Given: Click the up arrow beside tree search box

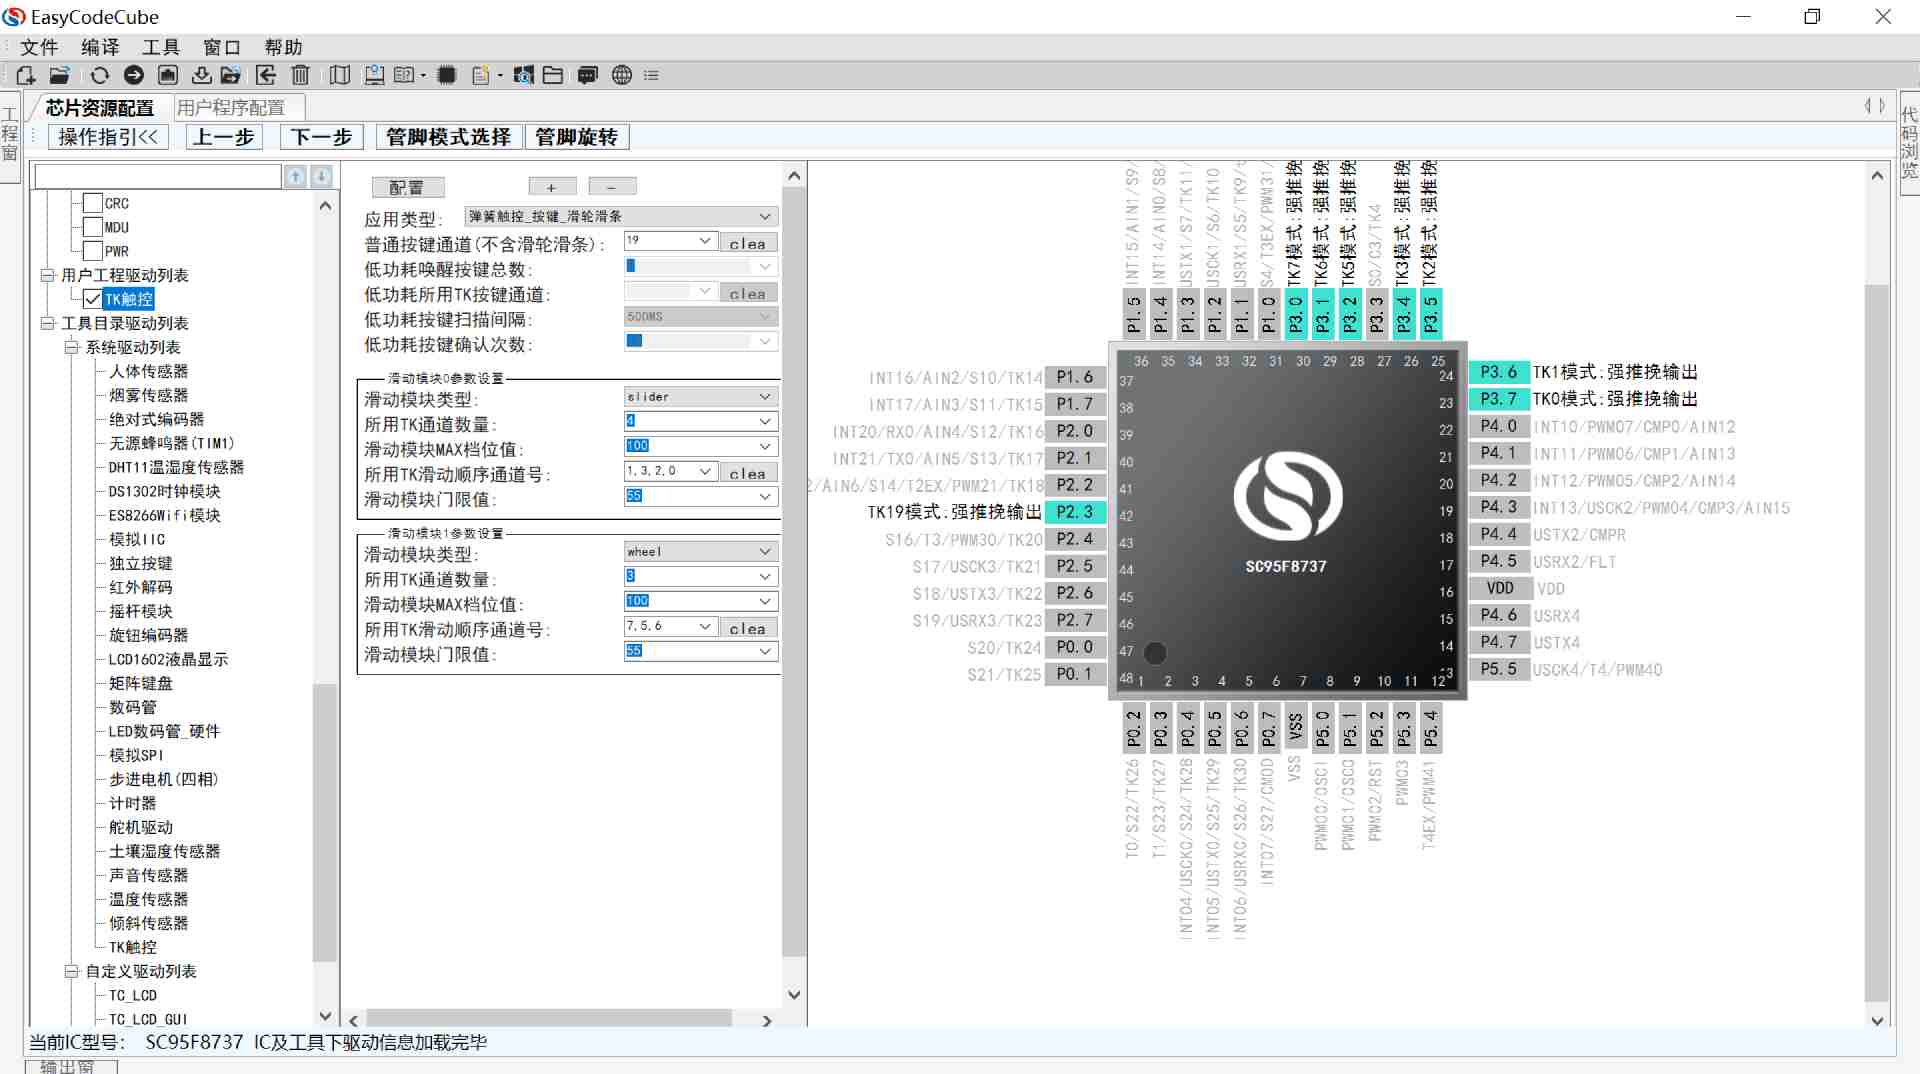Looking at the screenshot, I should pos(296,177).
